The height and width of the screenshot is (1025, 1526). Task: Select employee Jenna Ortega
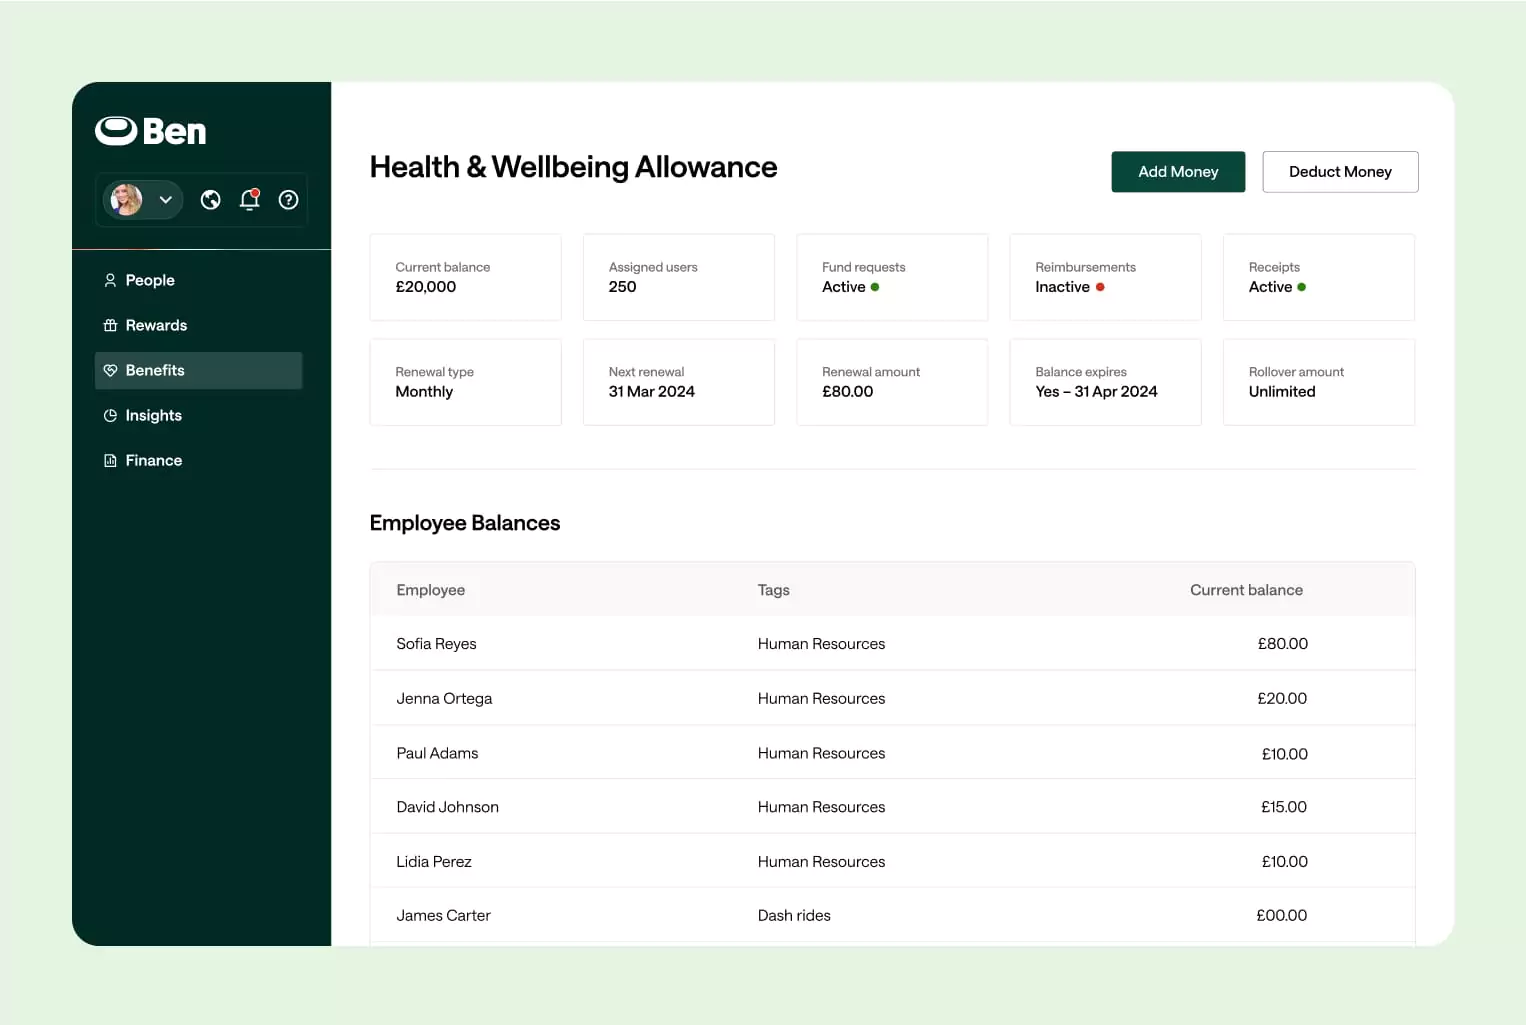coord(444,698)
